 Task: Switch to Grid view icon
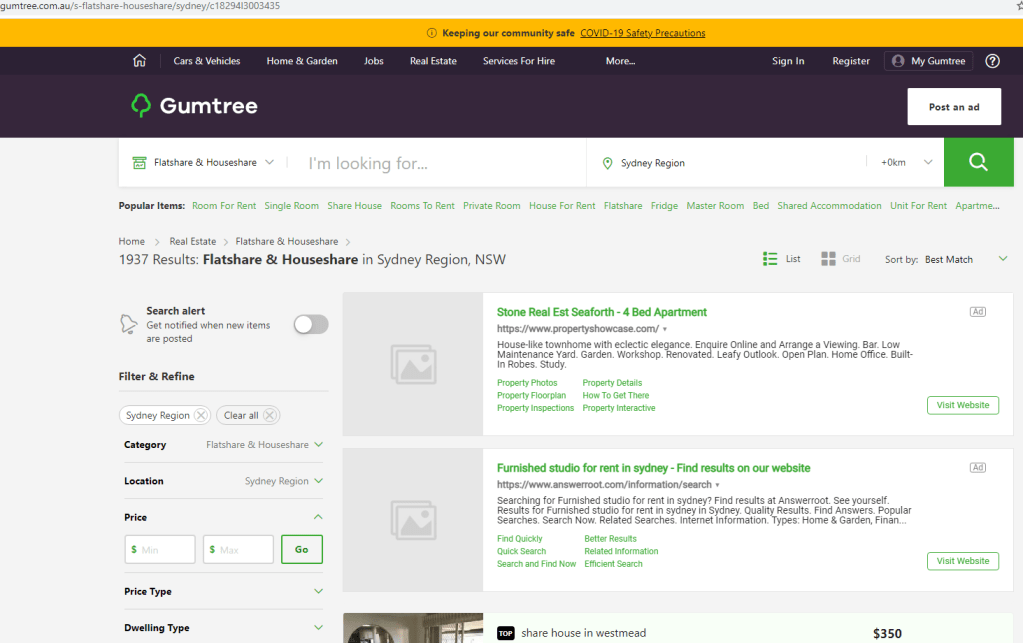[x=828, y=259]
